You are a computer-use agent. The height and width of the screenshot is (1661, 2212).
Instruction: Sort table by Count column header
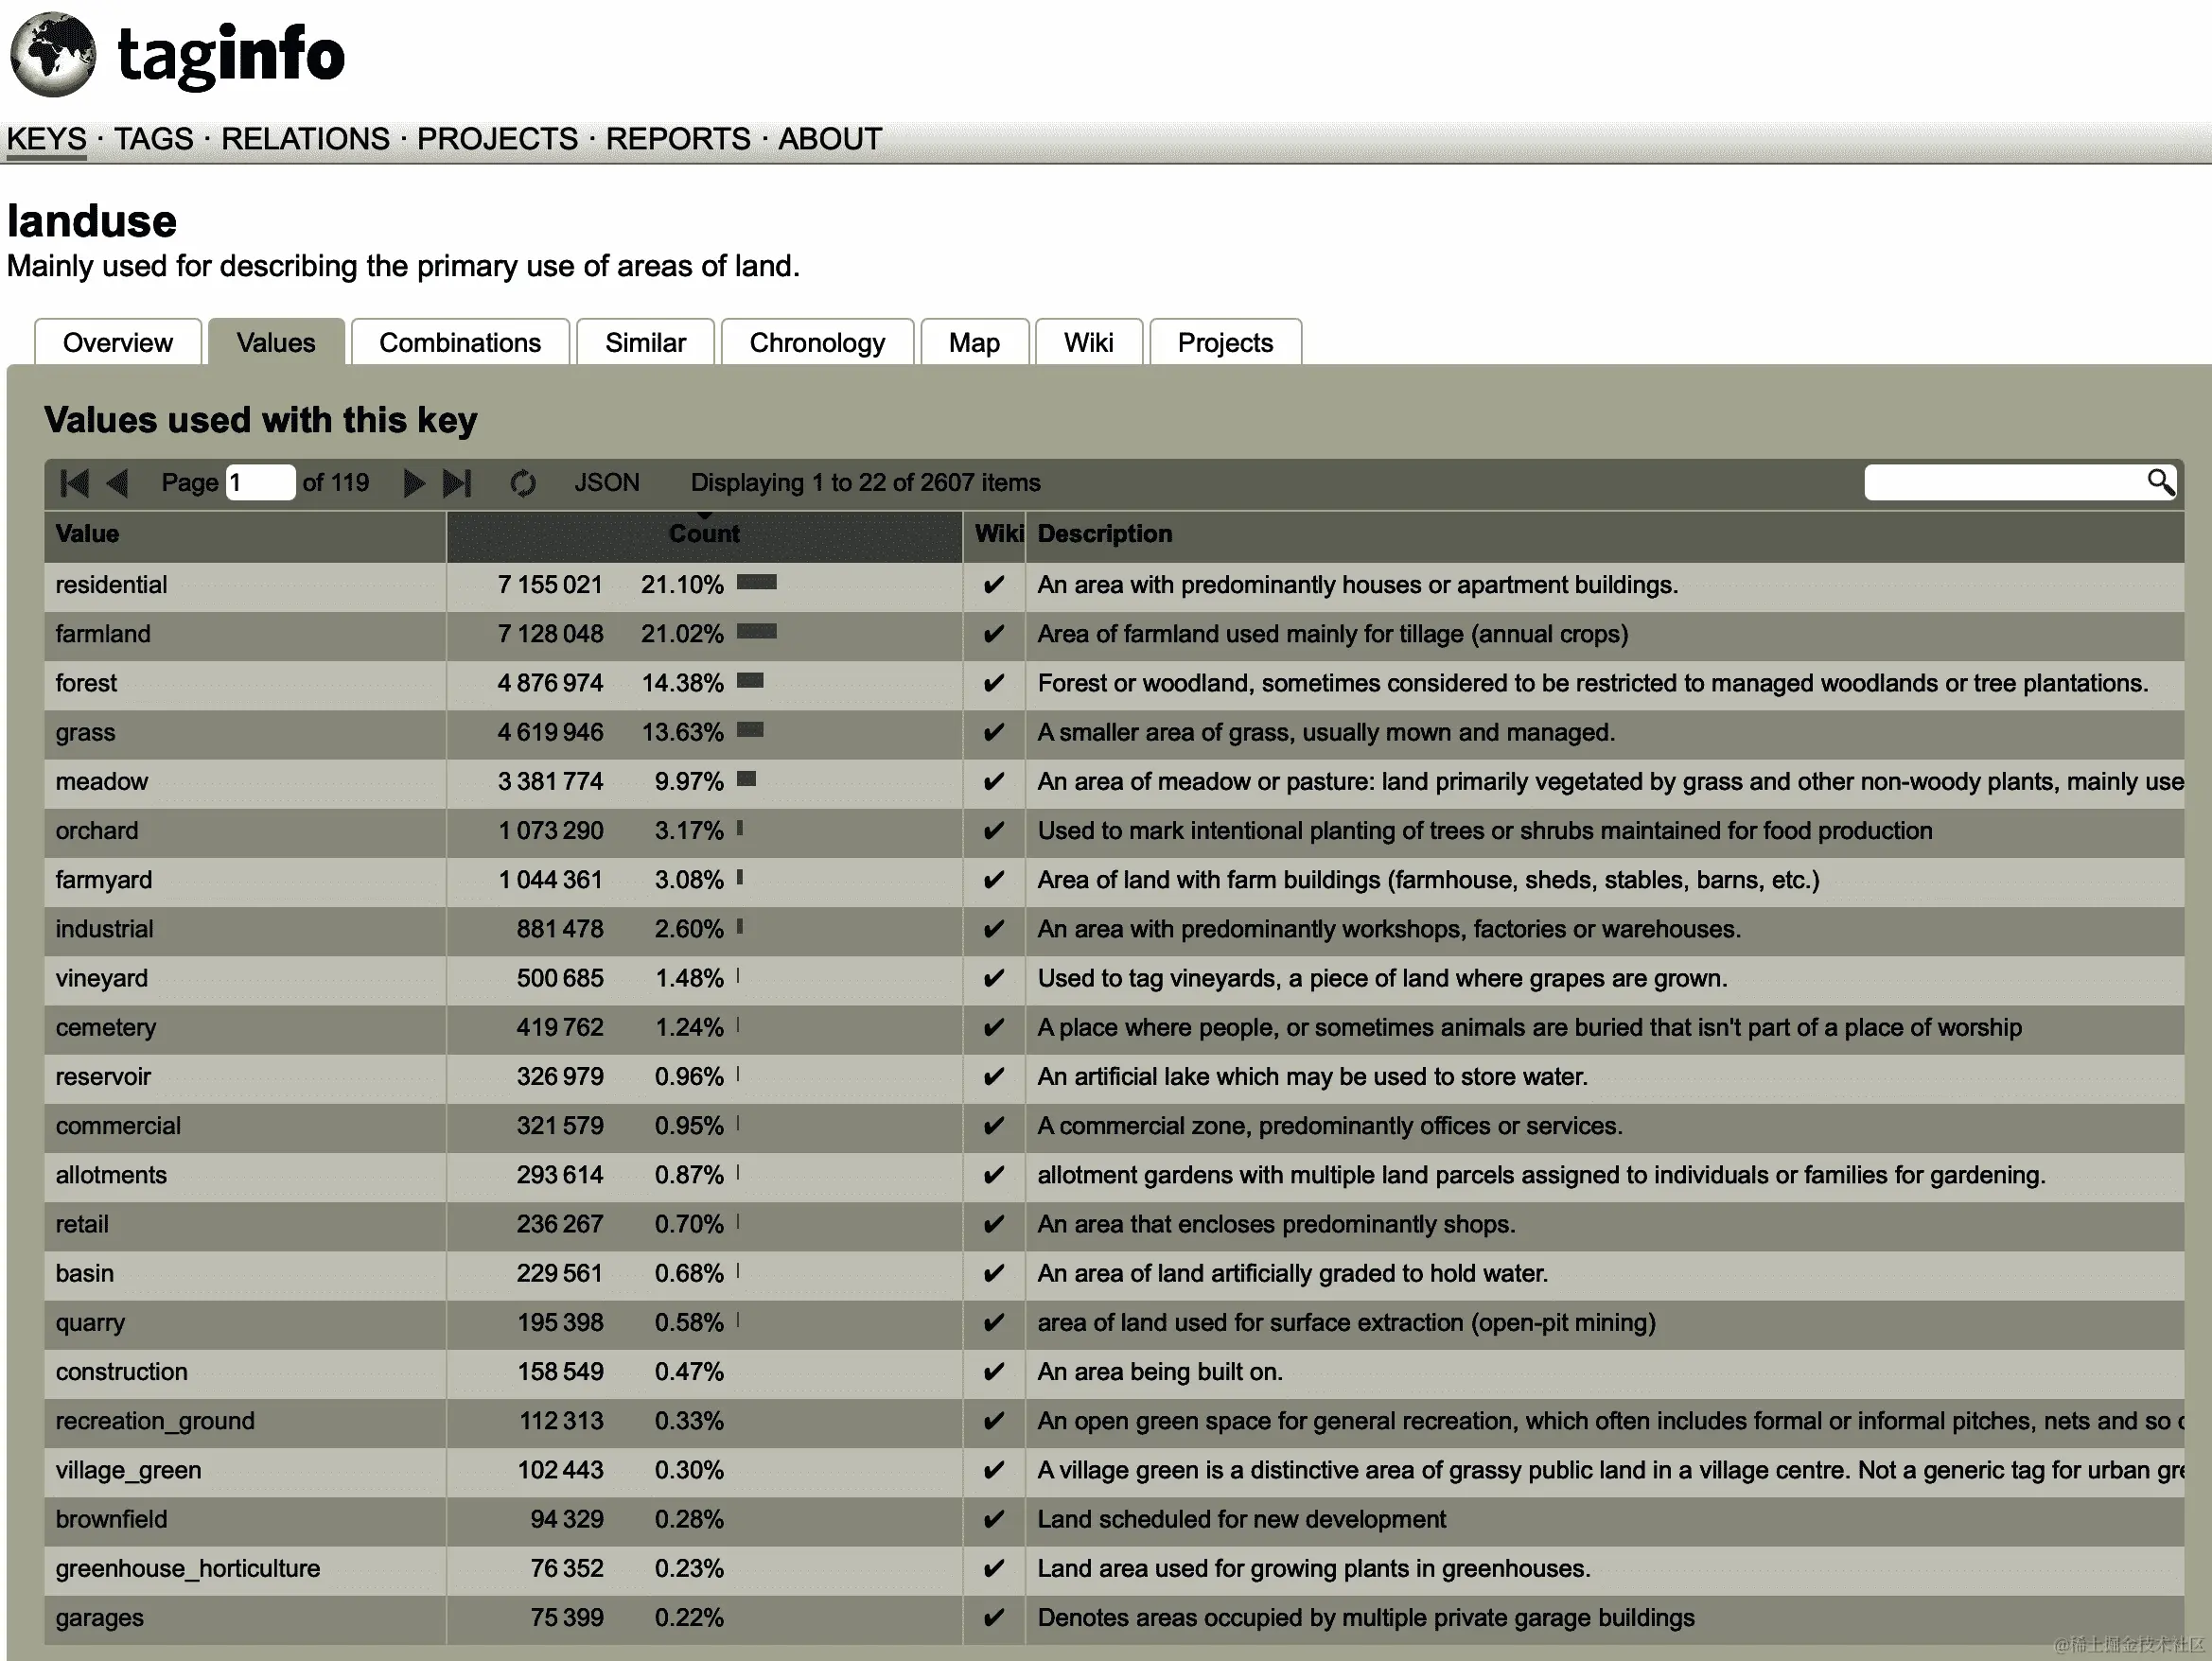point(704,534)
